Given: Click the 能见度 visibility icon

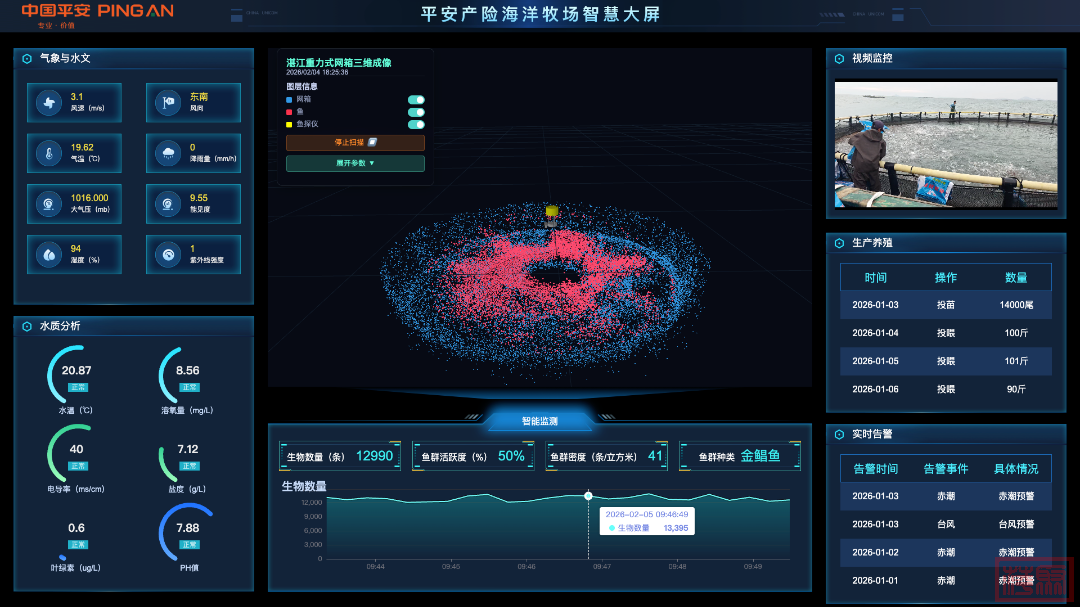Looking at the screenshot, I should click(167, 204).
